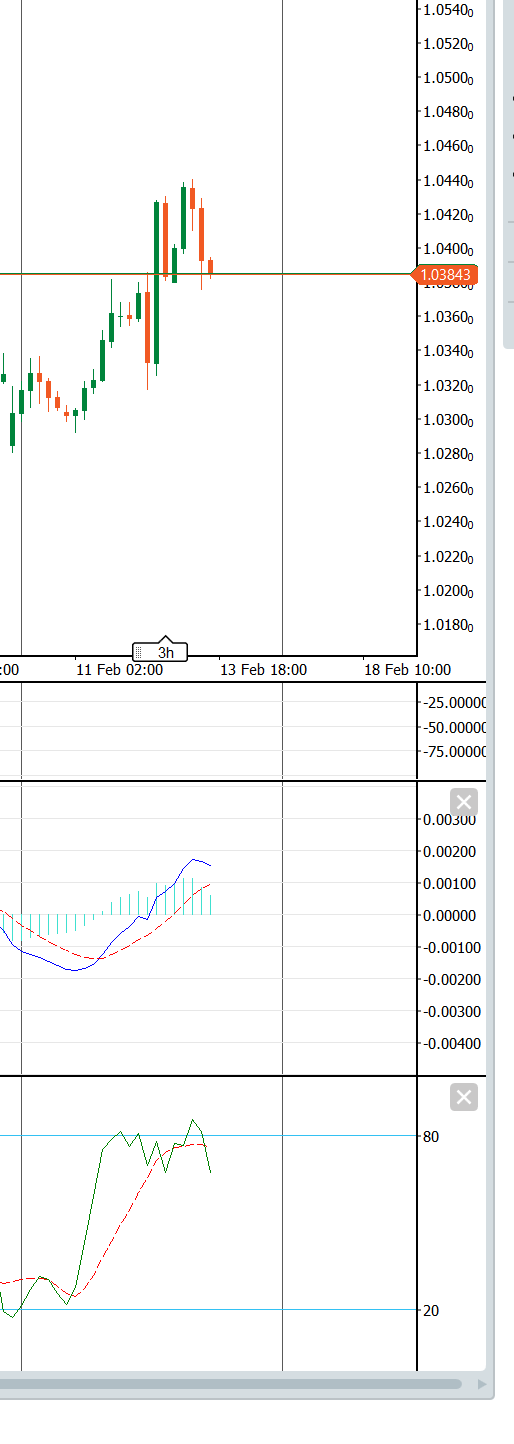Click the 3h timeframe label

(x=166, y=653)
